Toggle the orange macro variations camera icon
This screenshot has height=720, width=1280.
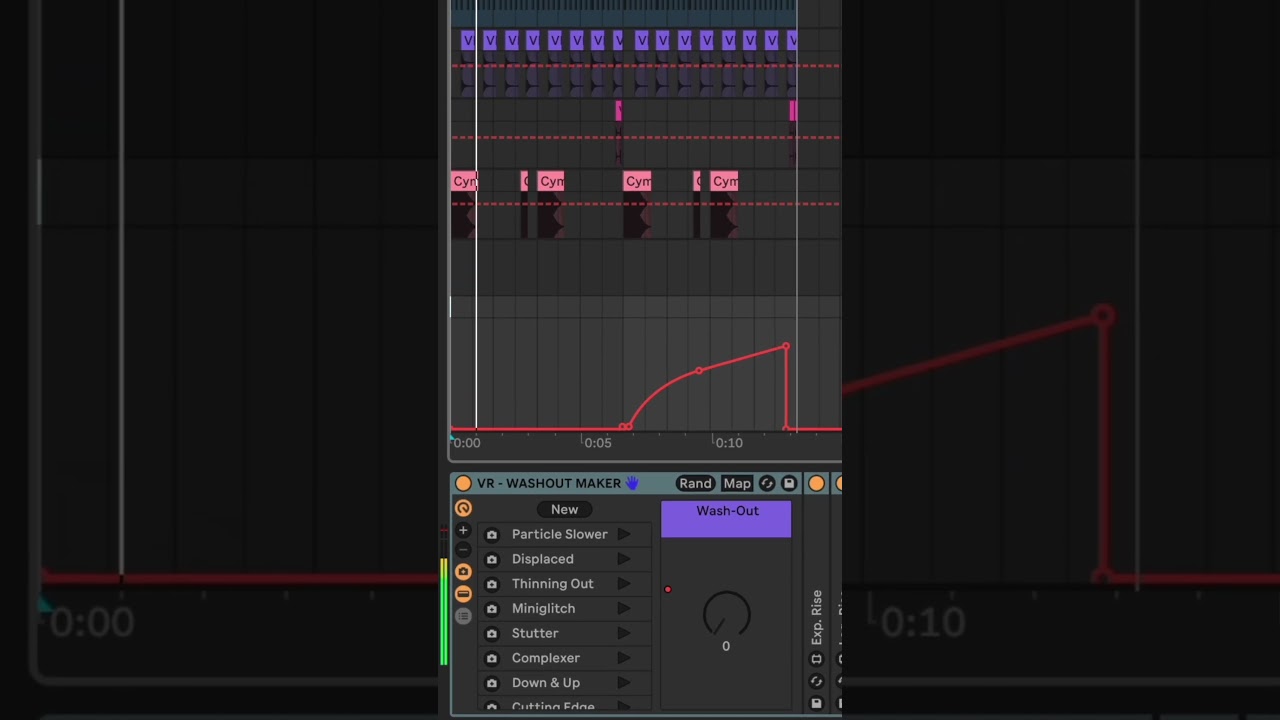point(463,572)
